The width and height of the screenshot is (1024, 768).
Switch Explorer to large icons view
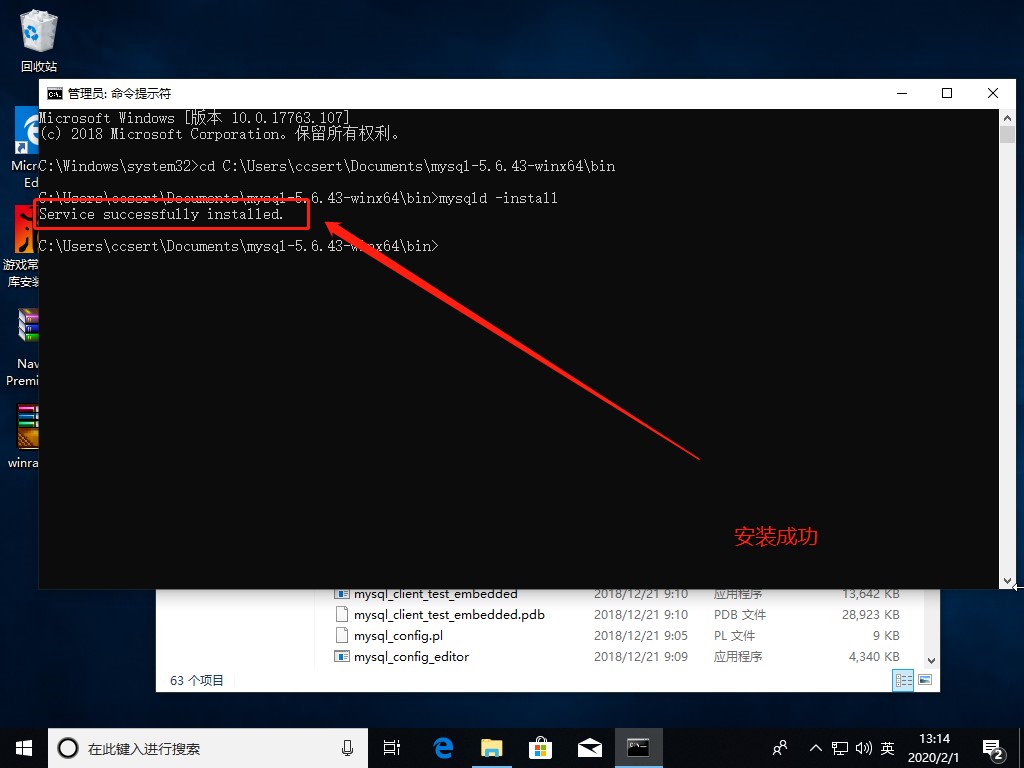925,680
